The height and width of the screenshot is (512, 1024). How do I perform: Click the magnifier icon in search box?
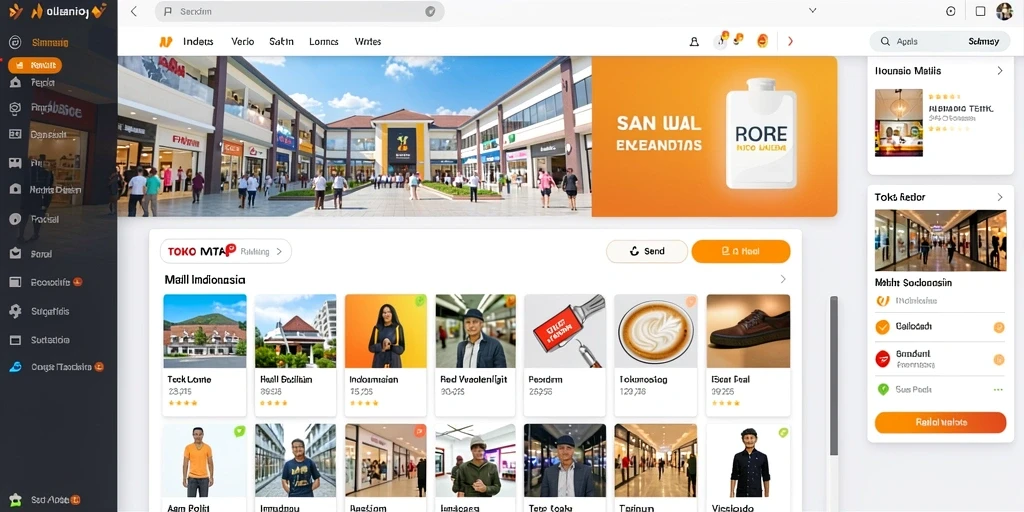(x=885, y=41)
